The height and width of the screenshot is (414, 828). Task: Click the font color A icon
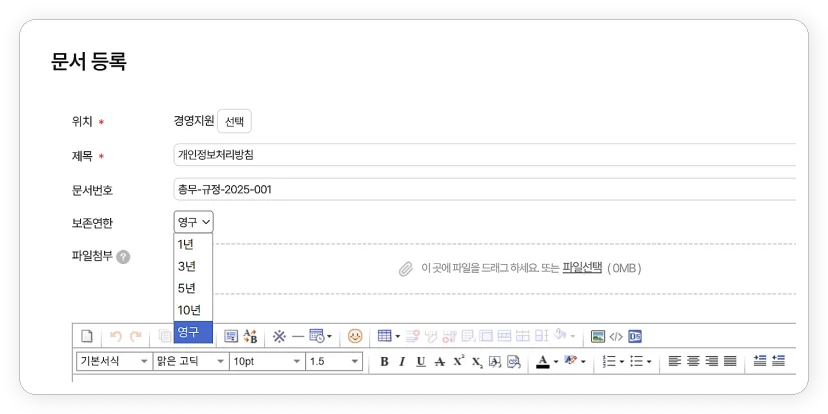[x=543, y=362]
